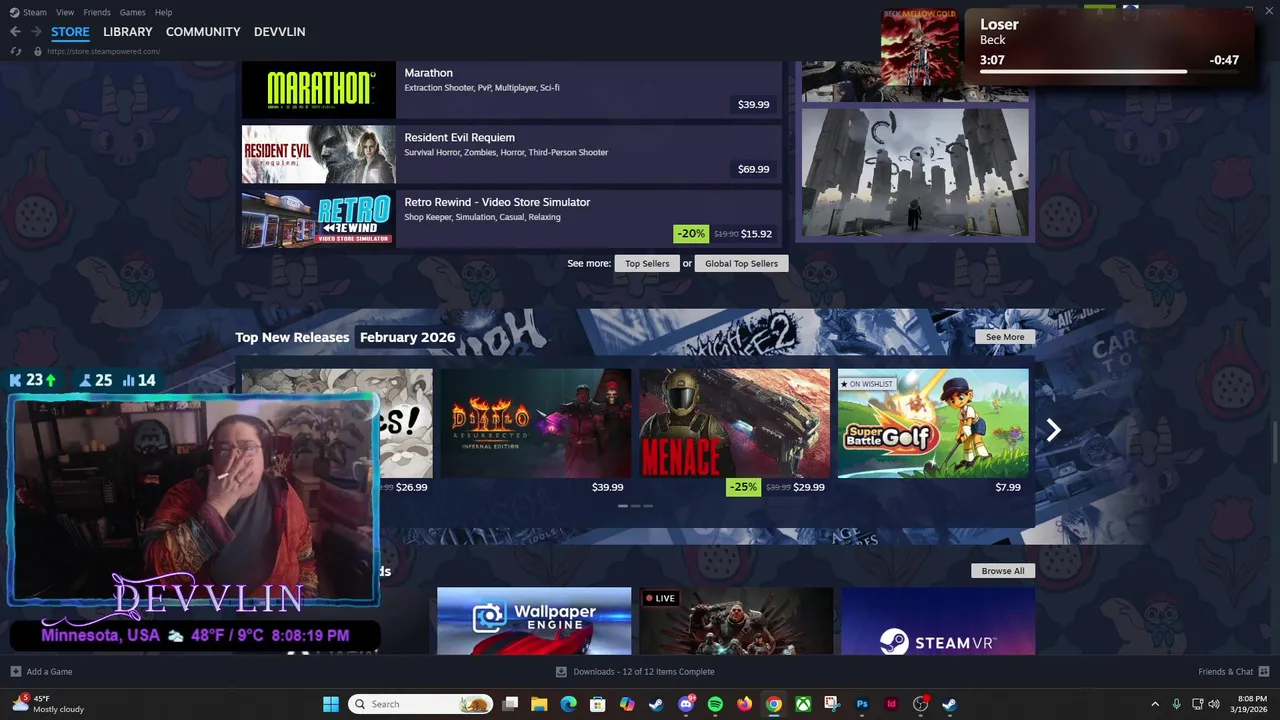Screen dimensions: 1280x720
Task: Open Copilot from the taskbar
Action: point(627,704)
